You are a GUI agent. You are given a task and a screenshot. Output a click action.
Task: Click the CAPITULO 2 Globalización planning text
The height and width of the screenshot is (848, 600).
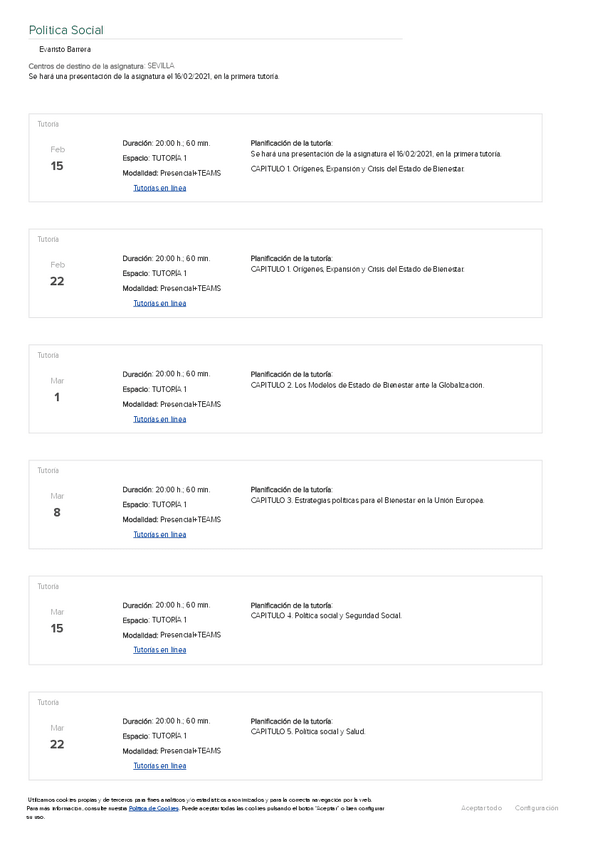366,385
